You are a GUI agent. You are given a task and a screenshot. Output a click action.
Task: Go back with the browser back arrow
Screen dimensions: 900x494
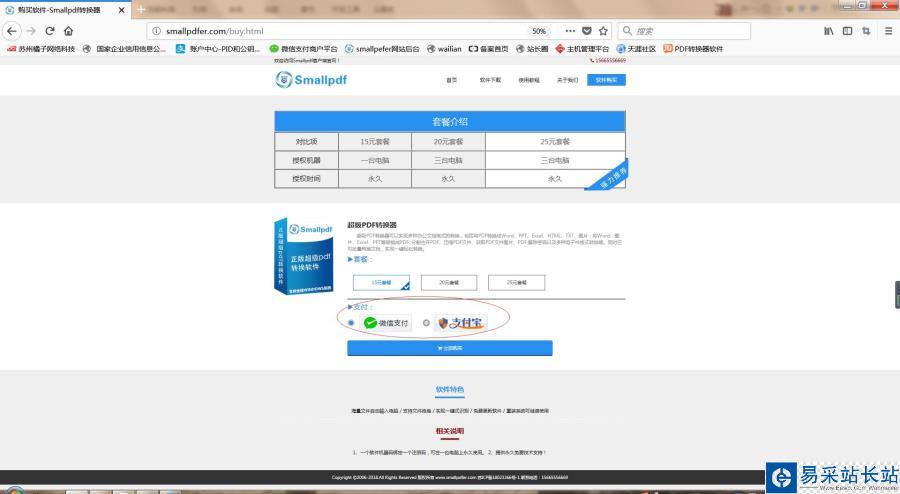12,31
